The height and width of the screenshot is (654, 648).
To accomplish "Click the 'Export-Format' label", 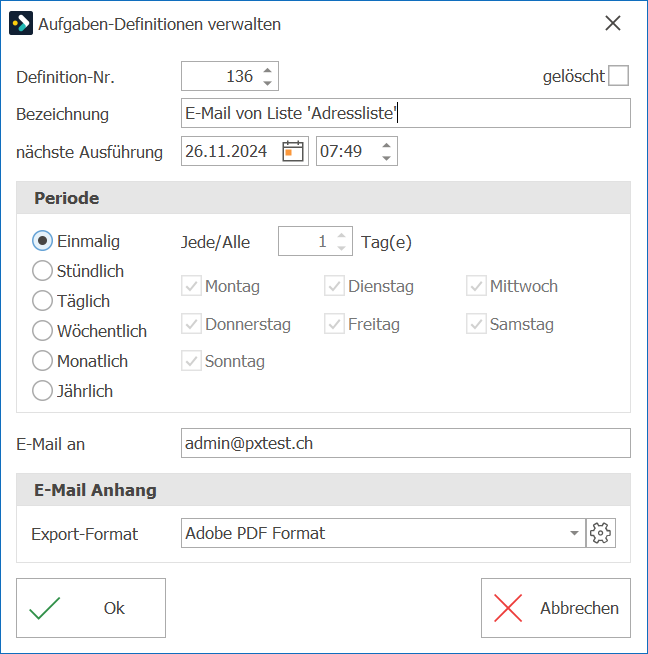I will (x=85, y=534).
